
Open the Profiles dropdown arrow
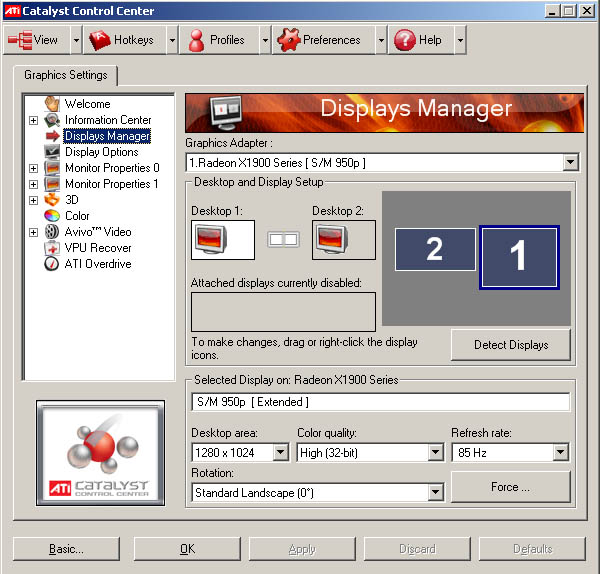point(265,40)
